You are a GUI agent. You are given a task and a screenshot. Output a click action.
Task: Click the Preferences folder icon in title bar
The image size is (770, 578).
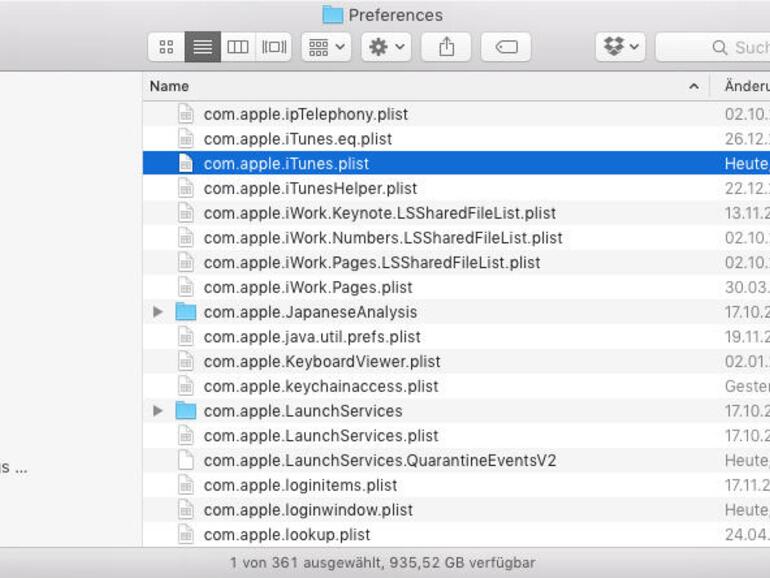click(x=332, y=15)
